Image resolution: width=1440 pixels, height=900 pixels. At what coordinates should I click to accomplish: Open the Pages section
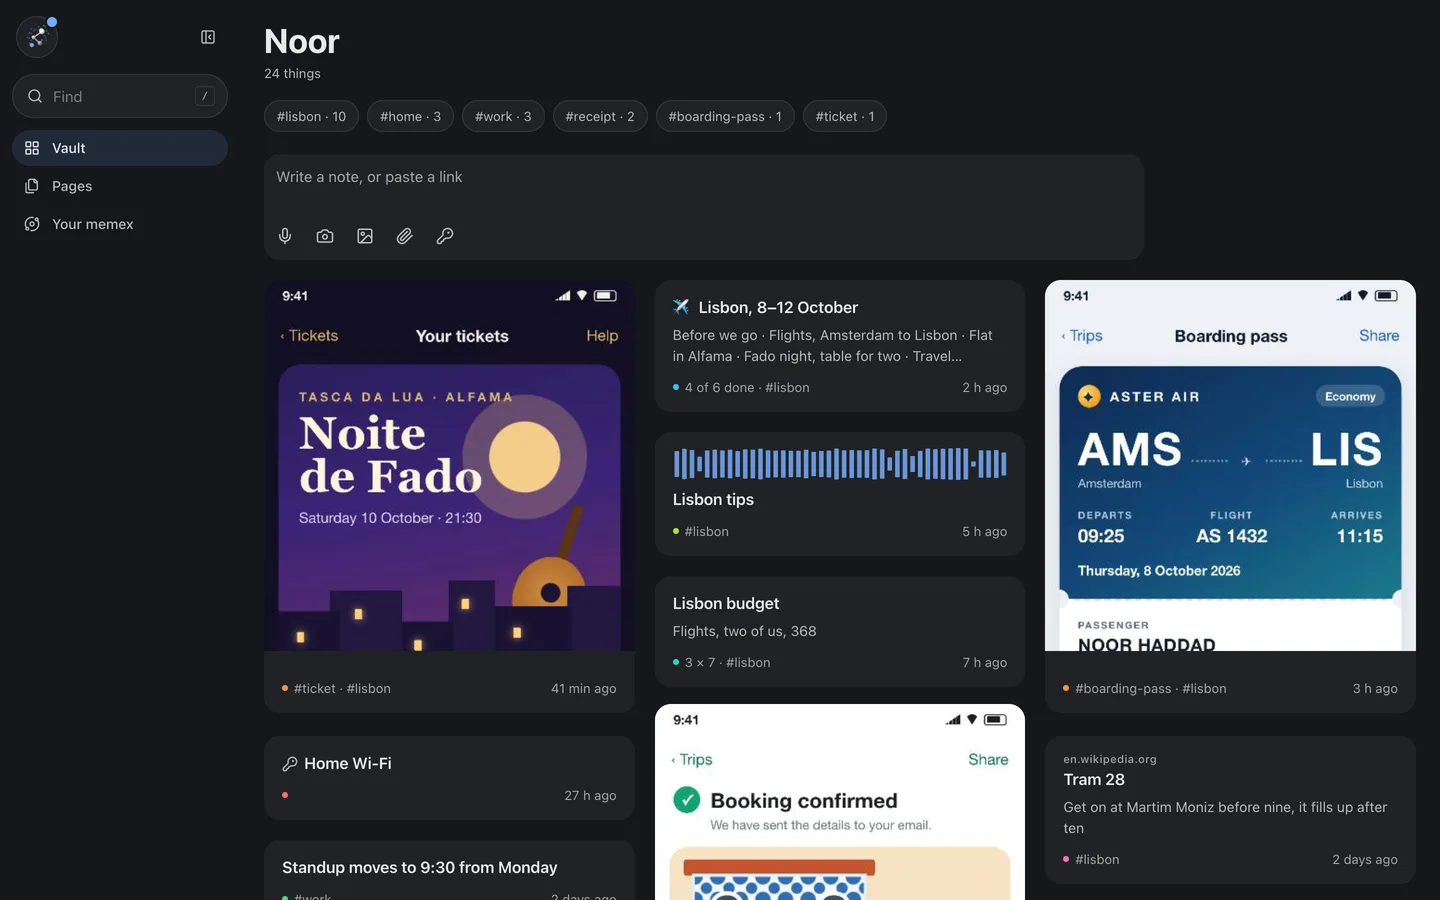point(120,186)
